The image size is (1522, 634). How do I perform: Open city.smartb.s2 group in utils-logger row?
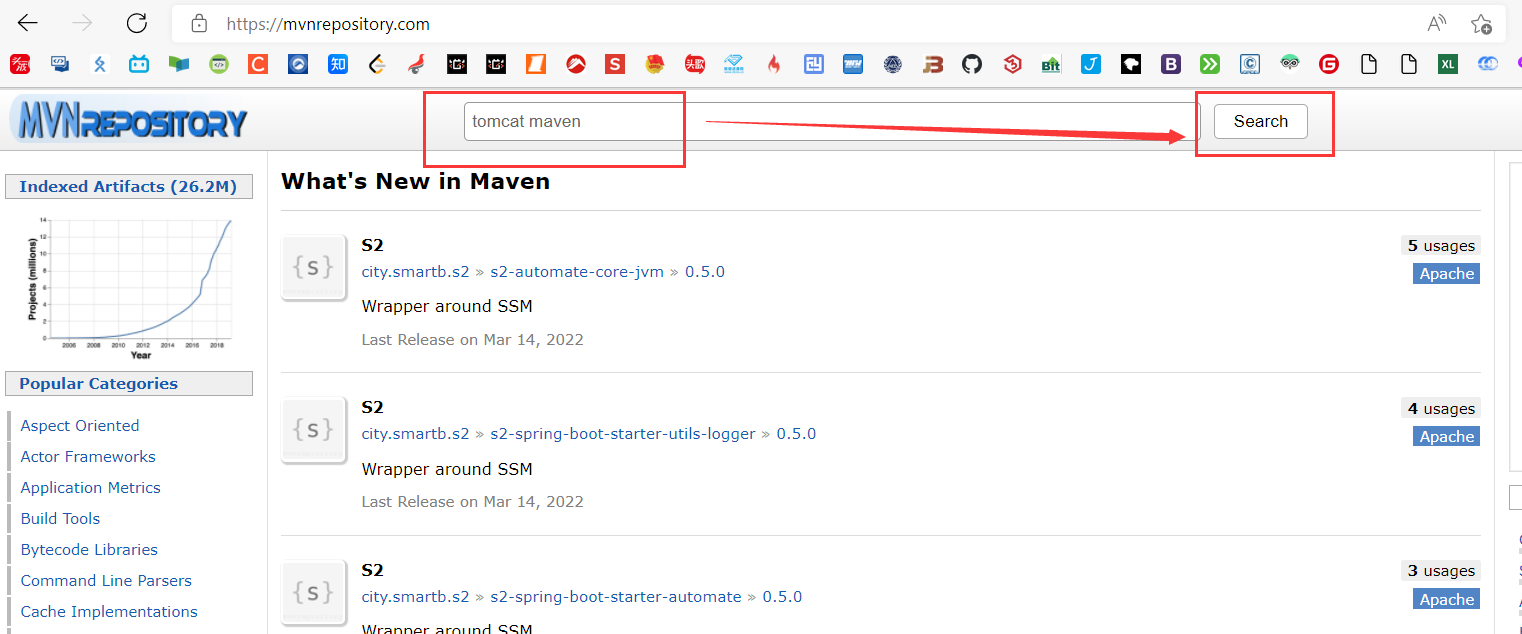pyautogui.click(x=415, y=434)
